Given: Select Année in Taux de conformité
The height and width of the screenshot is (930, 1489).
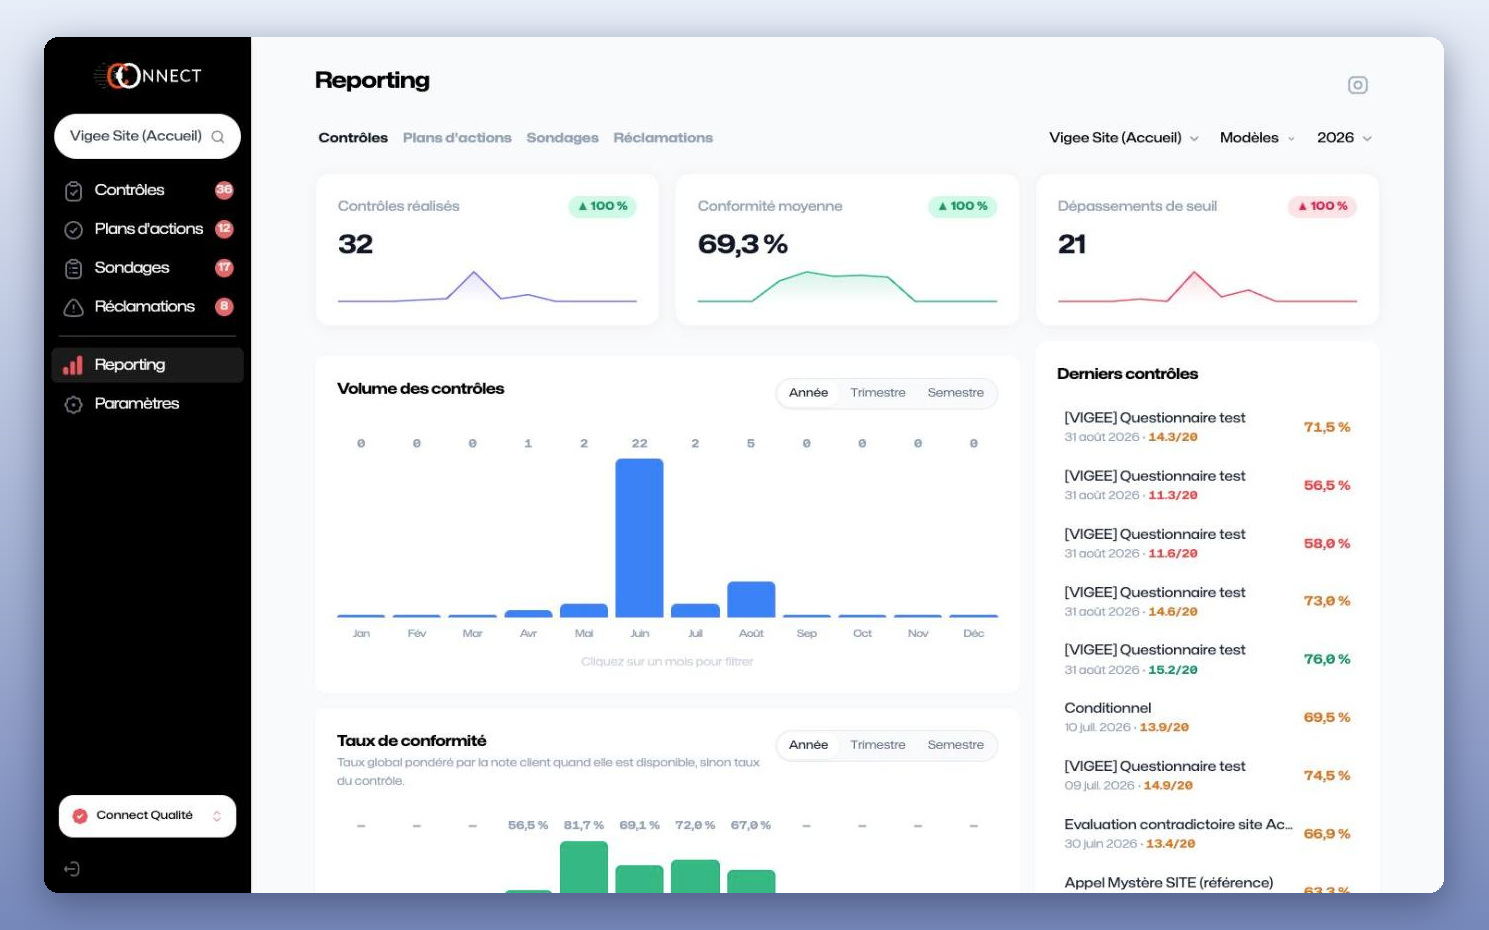Looking at the screenshot, I should 808,745.
